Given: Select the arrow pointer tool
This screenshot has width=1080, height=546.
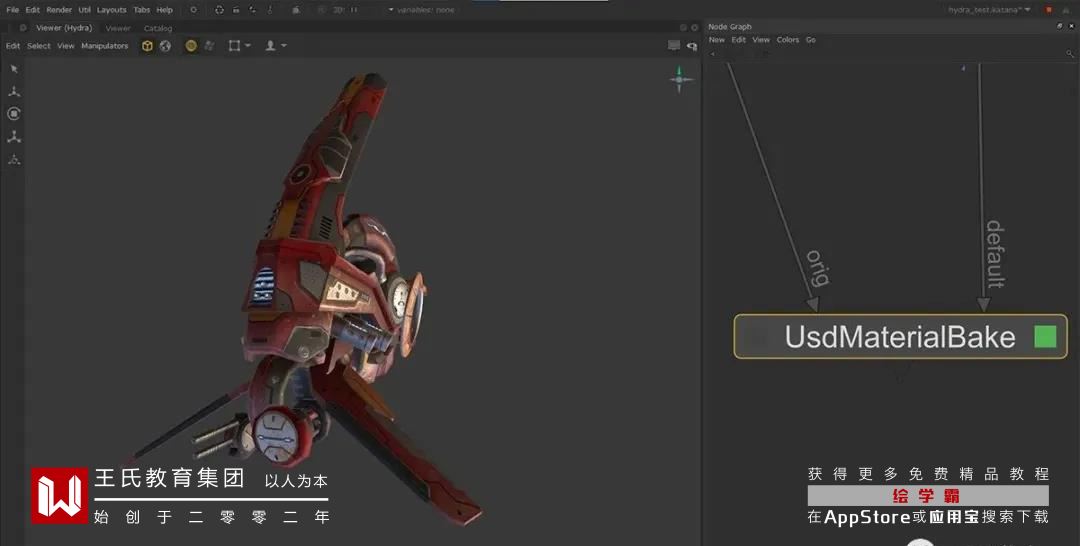Looking at the screenshot, I should point(14,70).
